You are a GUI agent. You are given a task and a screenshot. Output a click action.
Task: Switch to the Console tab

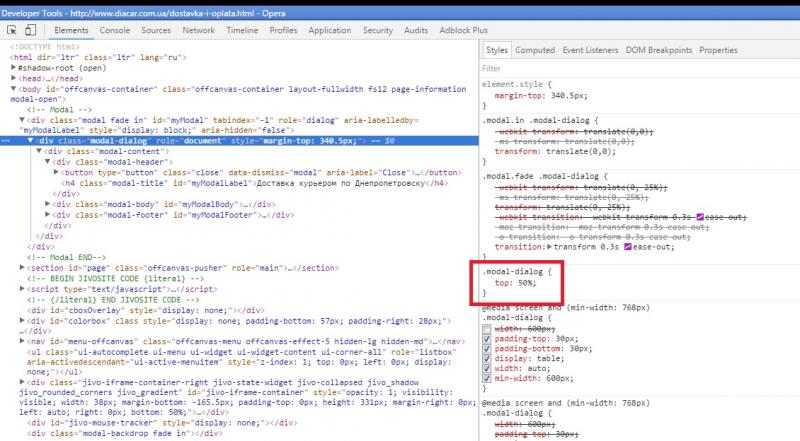pyautogui.click(x=115, y=30)
